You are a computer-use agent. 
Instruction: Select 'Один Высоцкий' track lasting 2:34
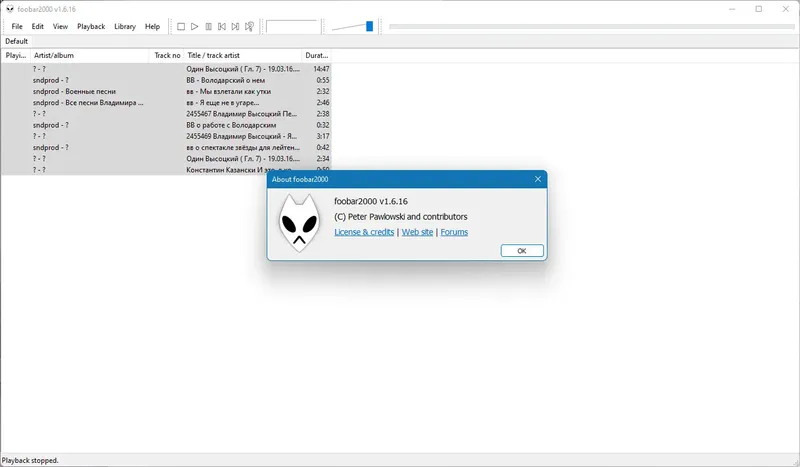tap(166, 159)
